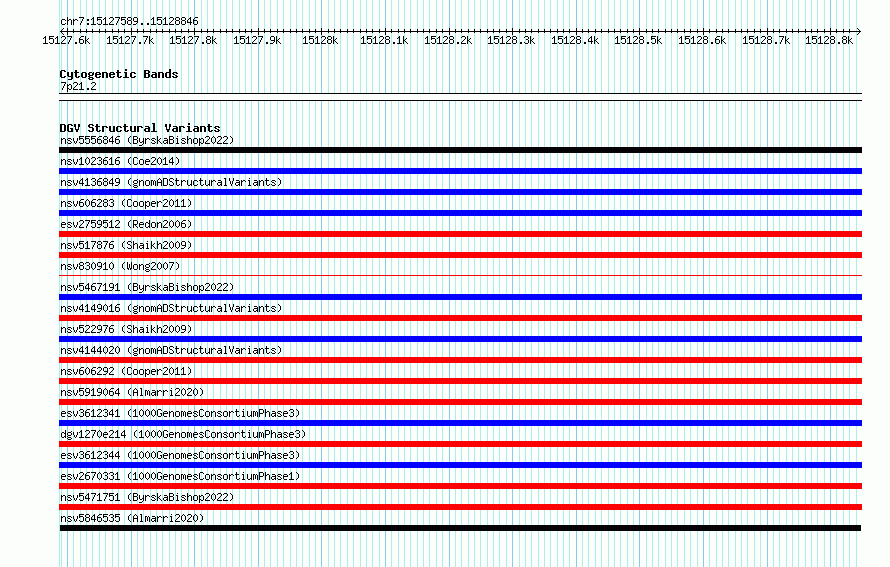Click the 15128.3k ruler label
Viewport: 890px width, 567px height.
(x=511, y=40)
